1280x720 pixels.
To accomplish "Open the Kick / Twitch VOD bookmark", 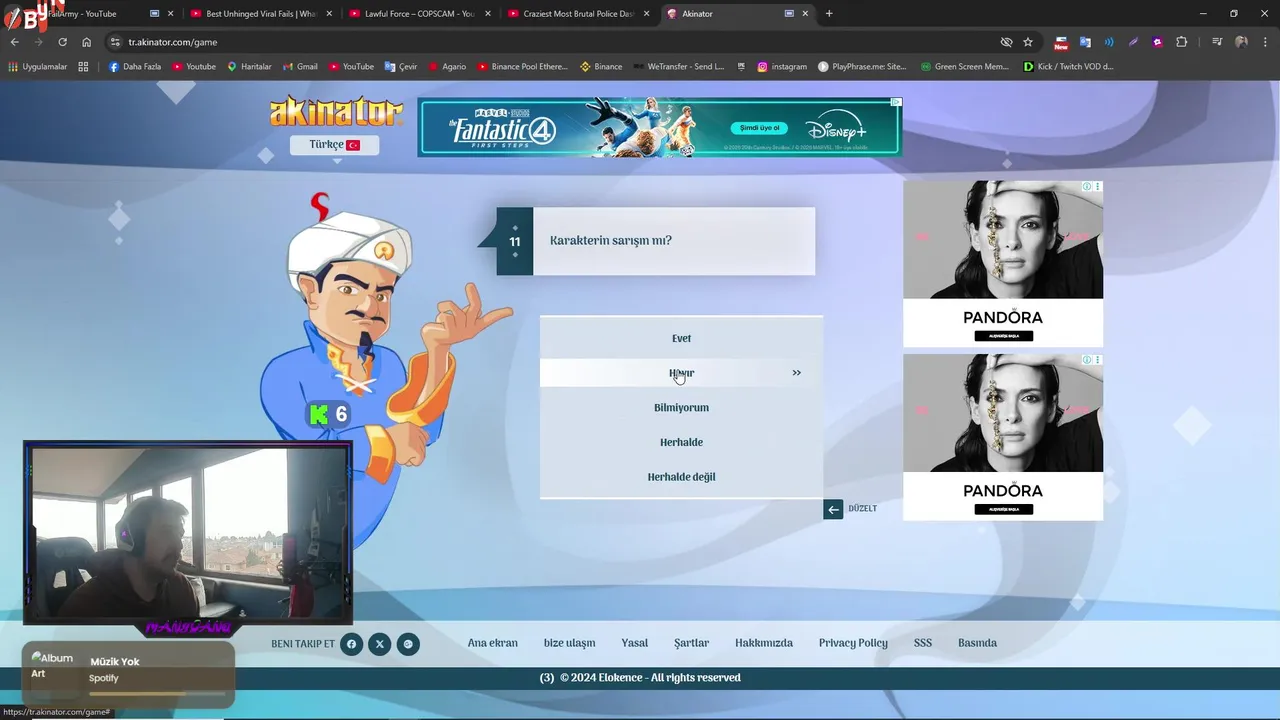I will click(1068, 67).
